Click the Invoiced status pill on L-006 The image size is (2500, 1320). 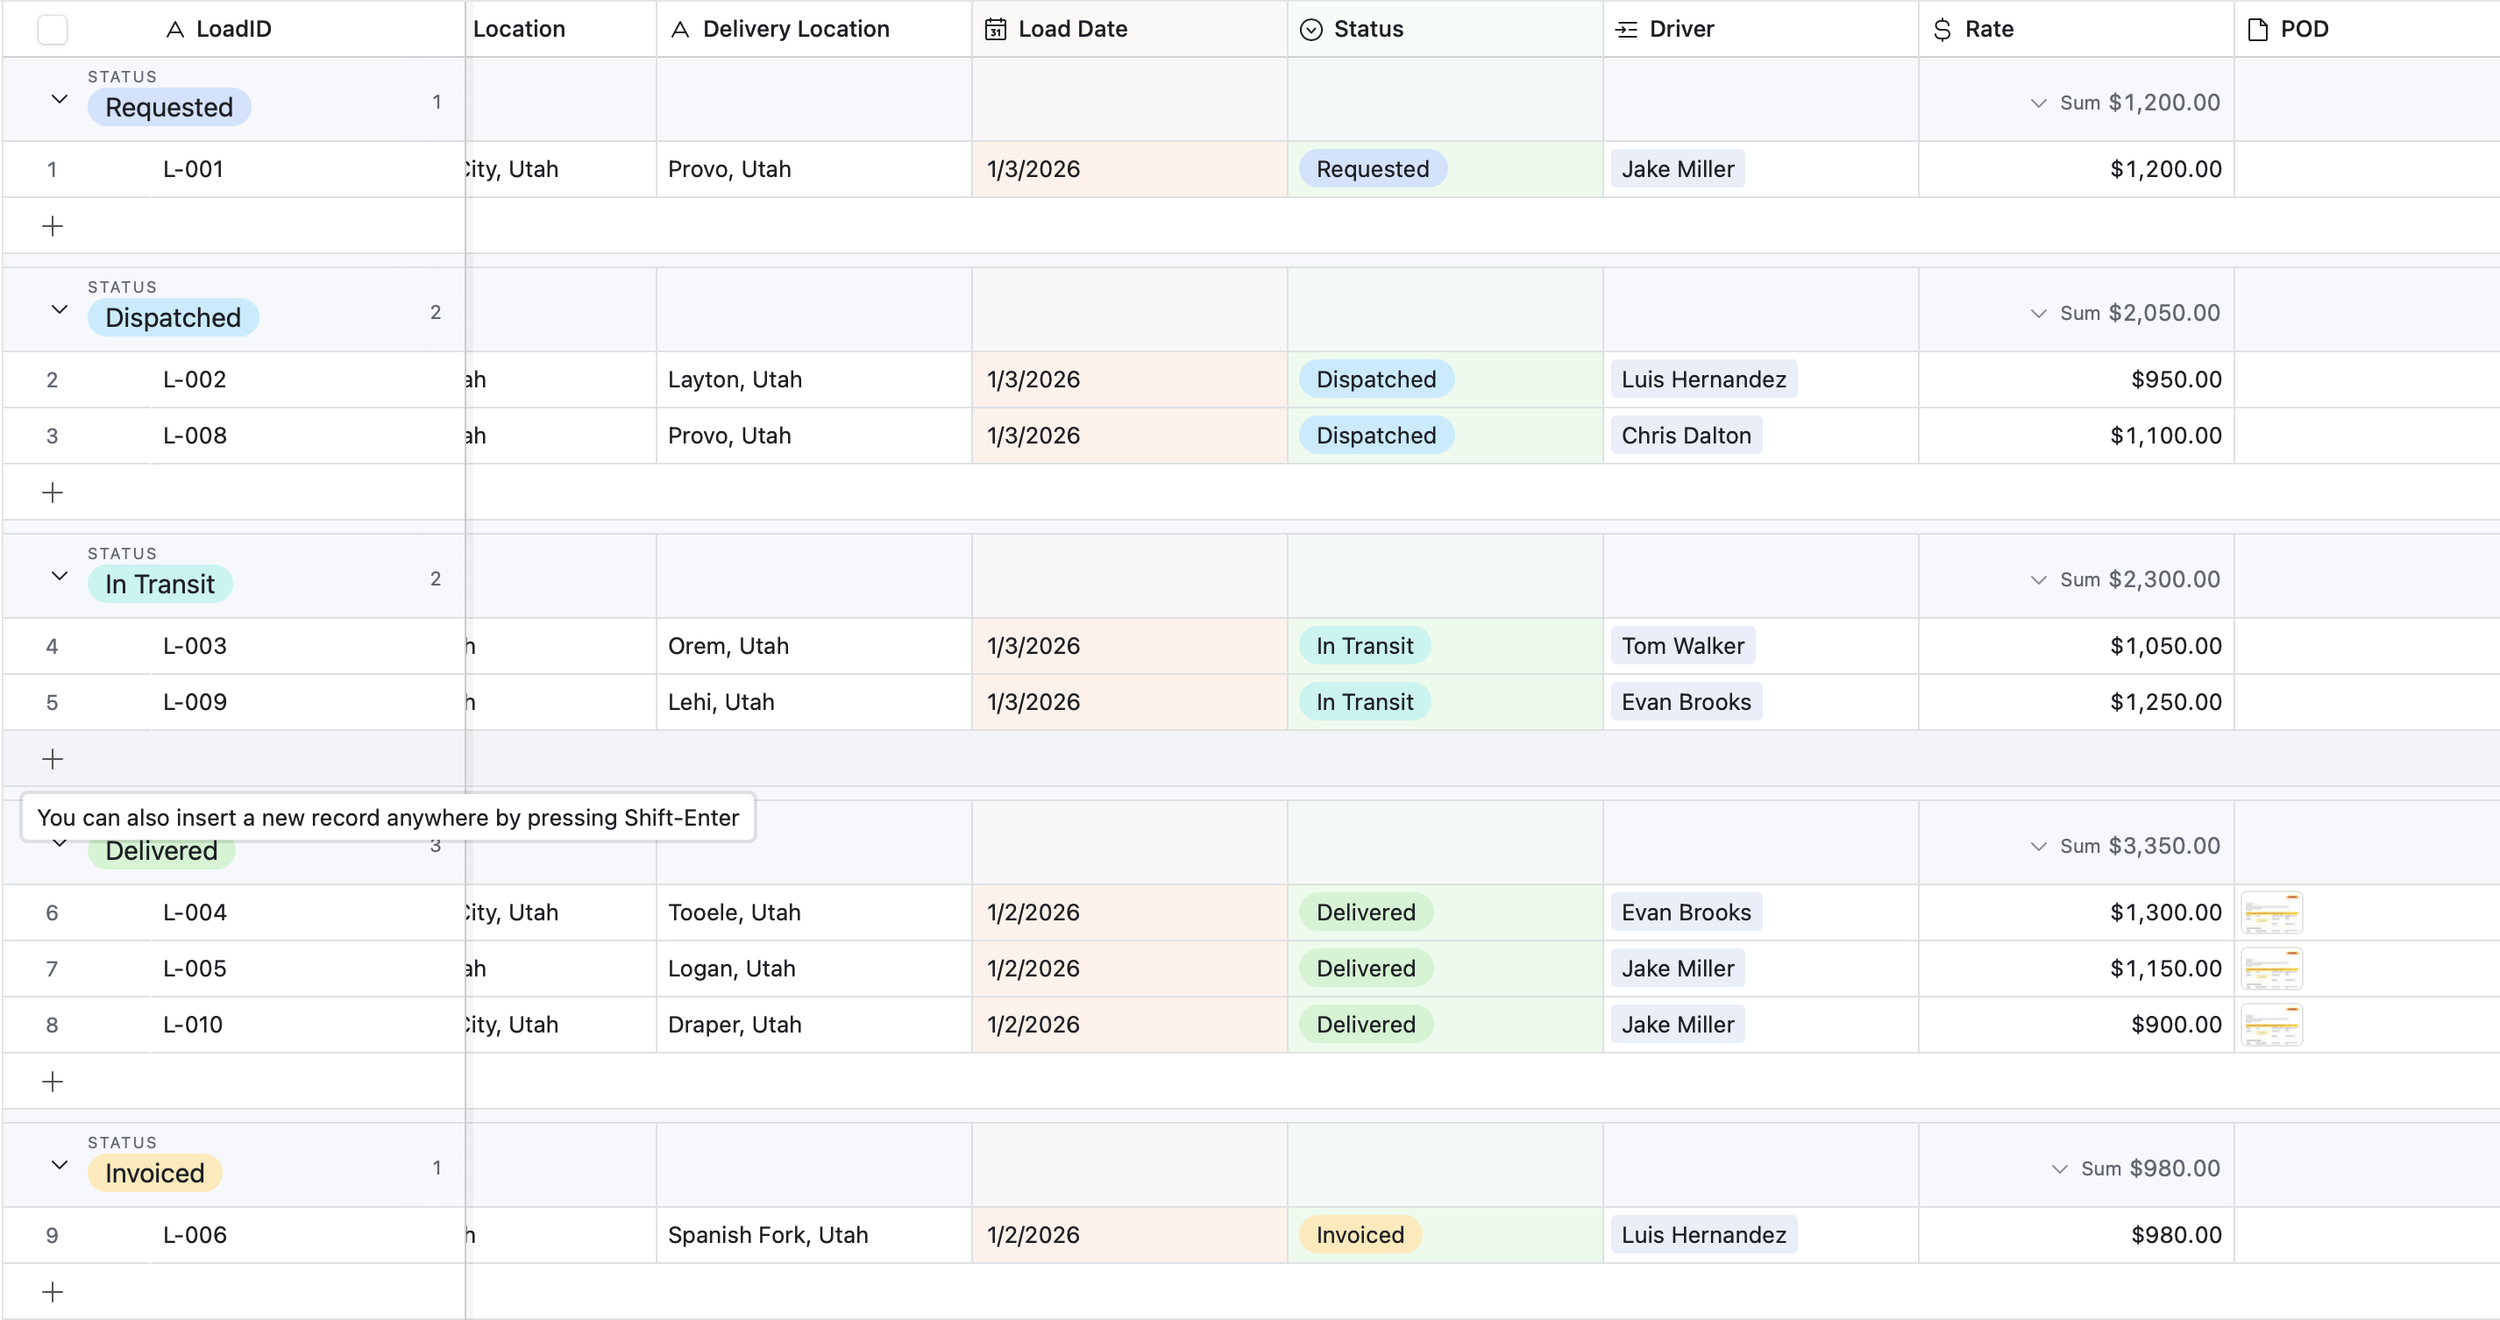1359,1235
